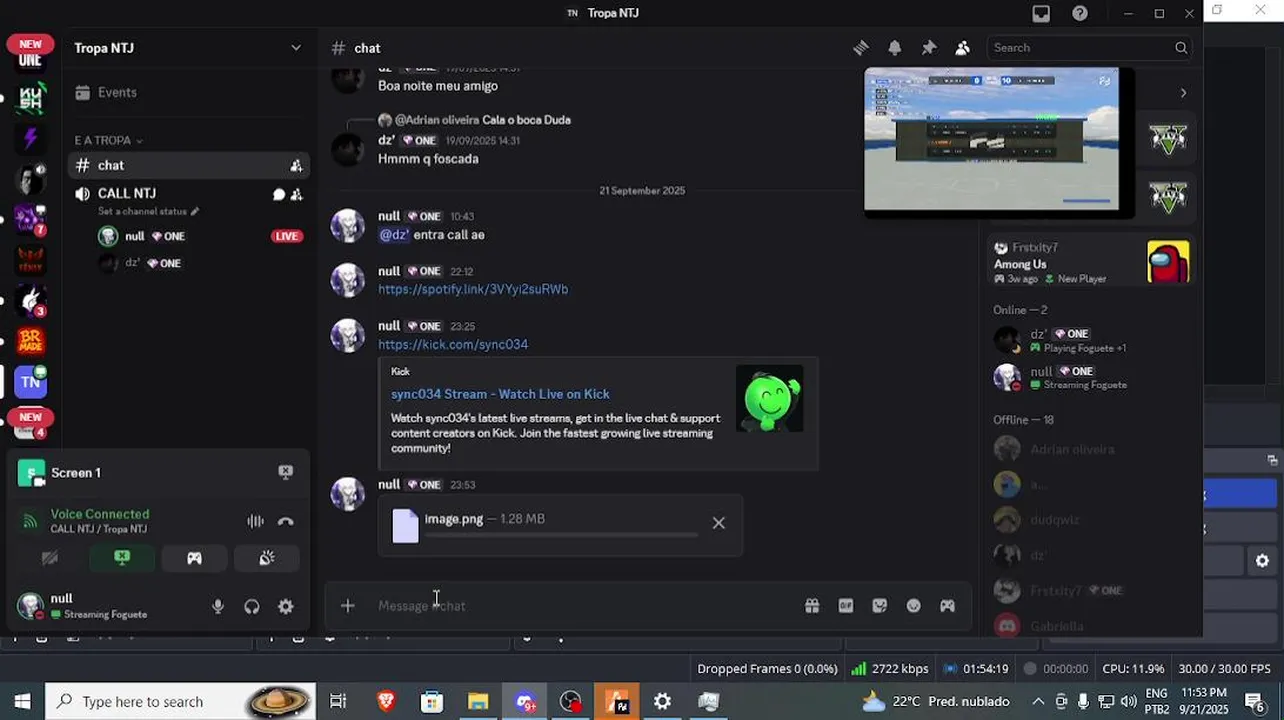Open apps controller icon in message bar
The width and height of the screenshot is (1284, 720).
pos(947,606)
